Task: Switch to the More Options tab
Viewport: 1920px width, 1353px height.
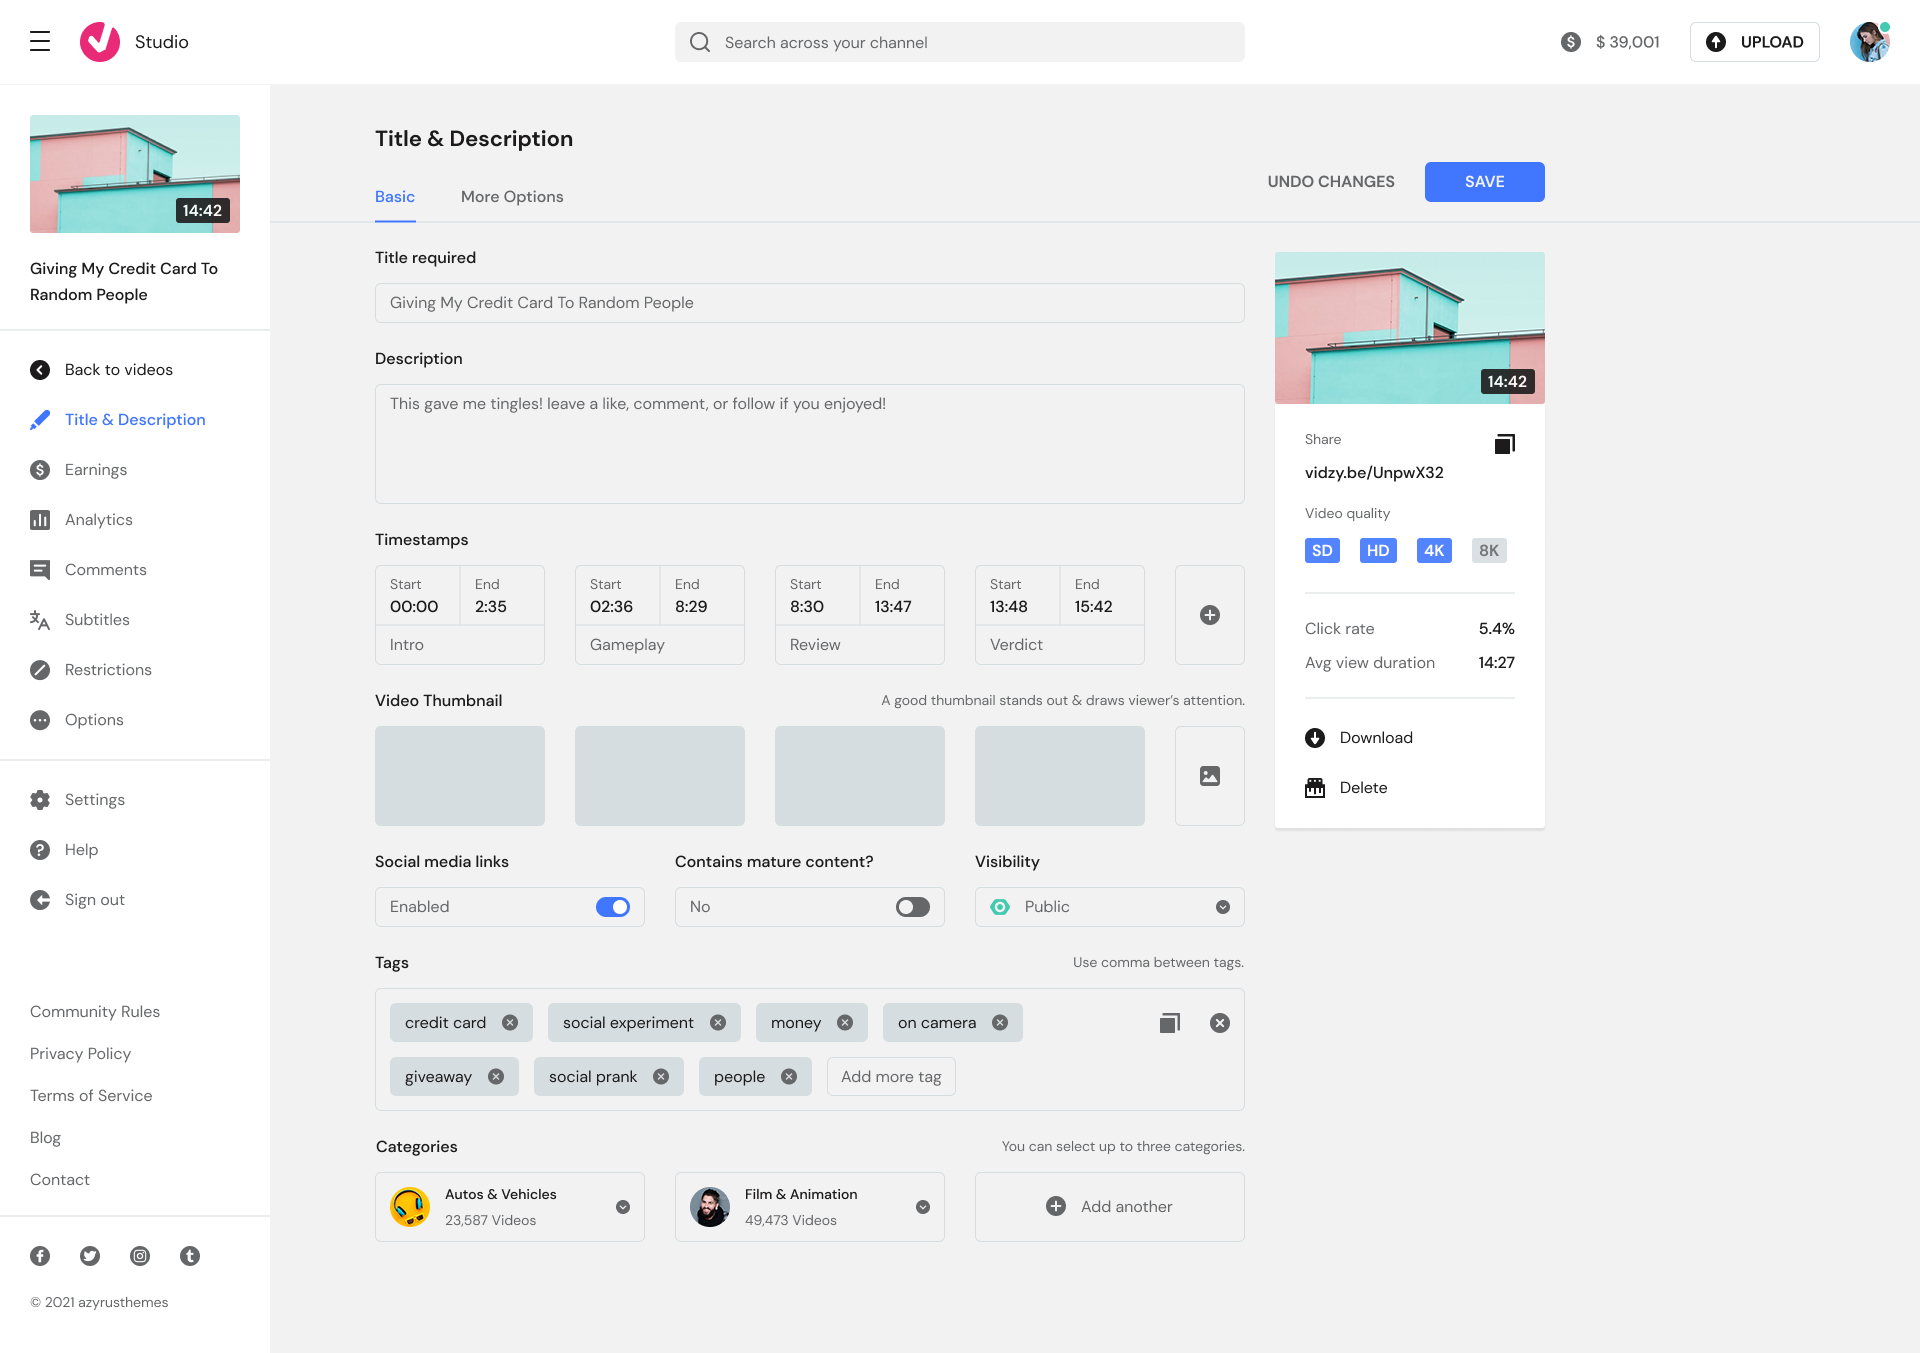Action: pos(512,197)
